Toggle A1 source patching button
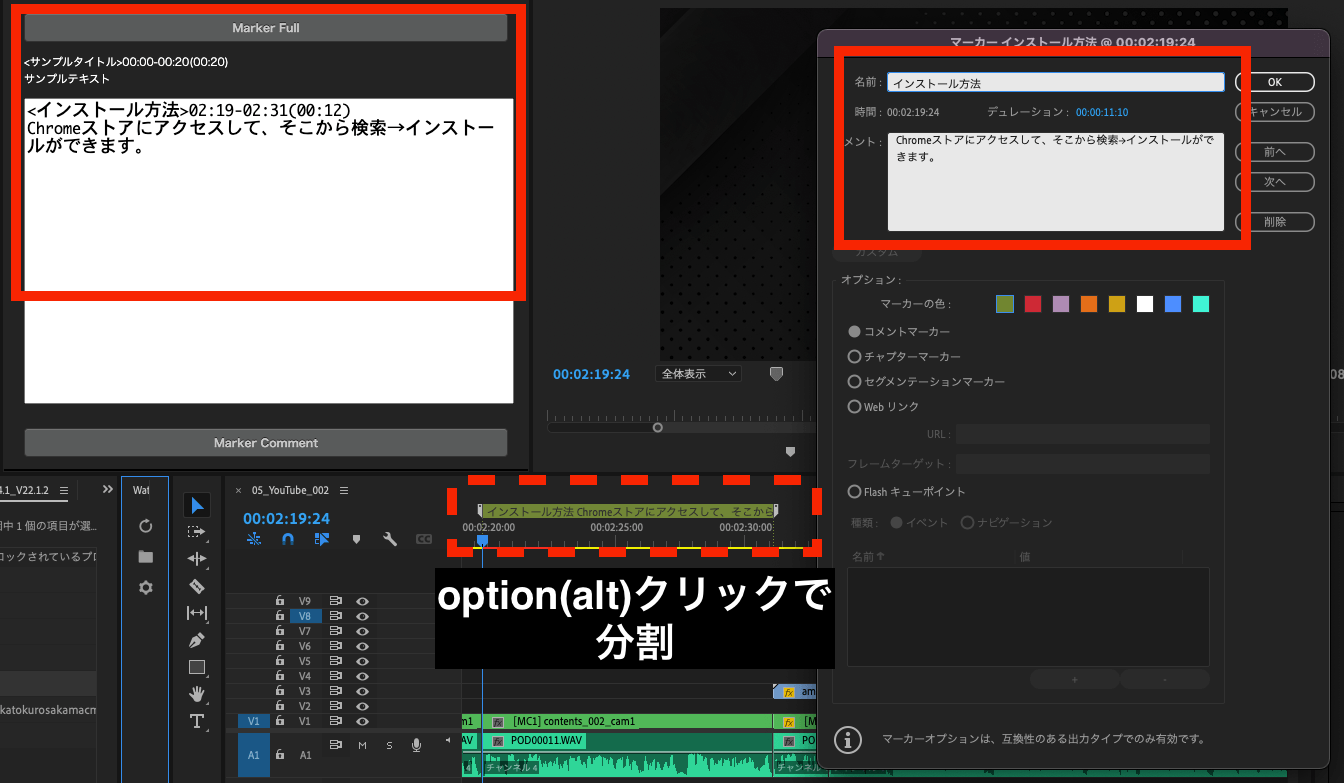The image size is (1344, 783). (x=253, y=755)
